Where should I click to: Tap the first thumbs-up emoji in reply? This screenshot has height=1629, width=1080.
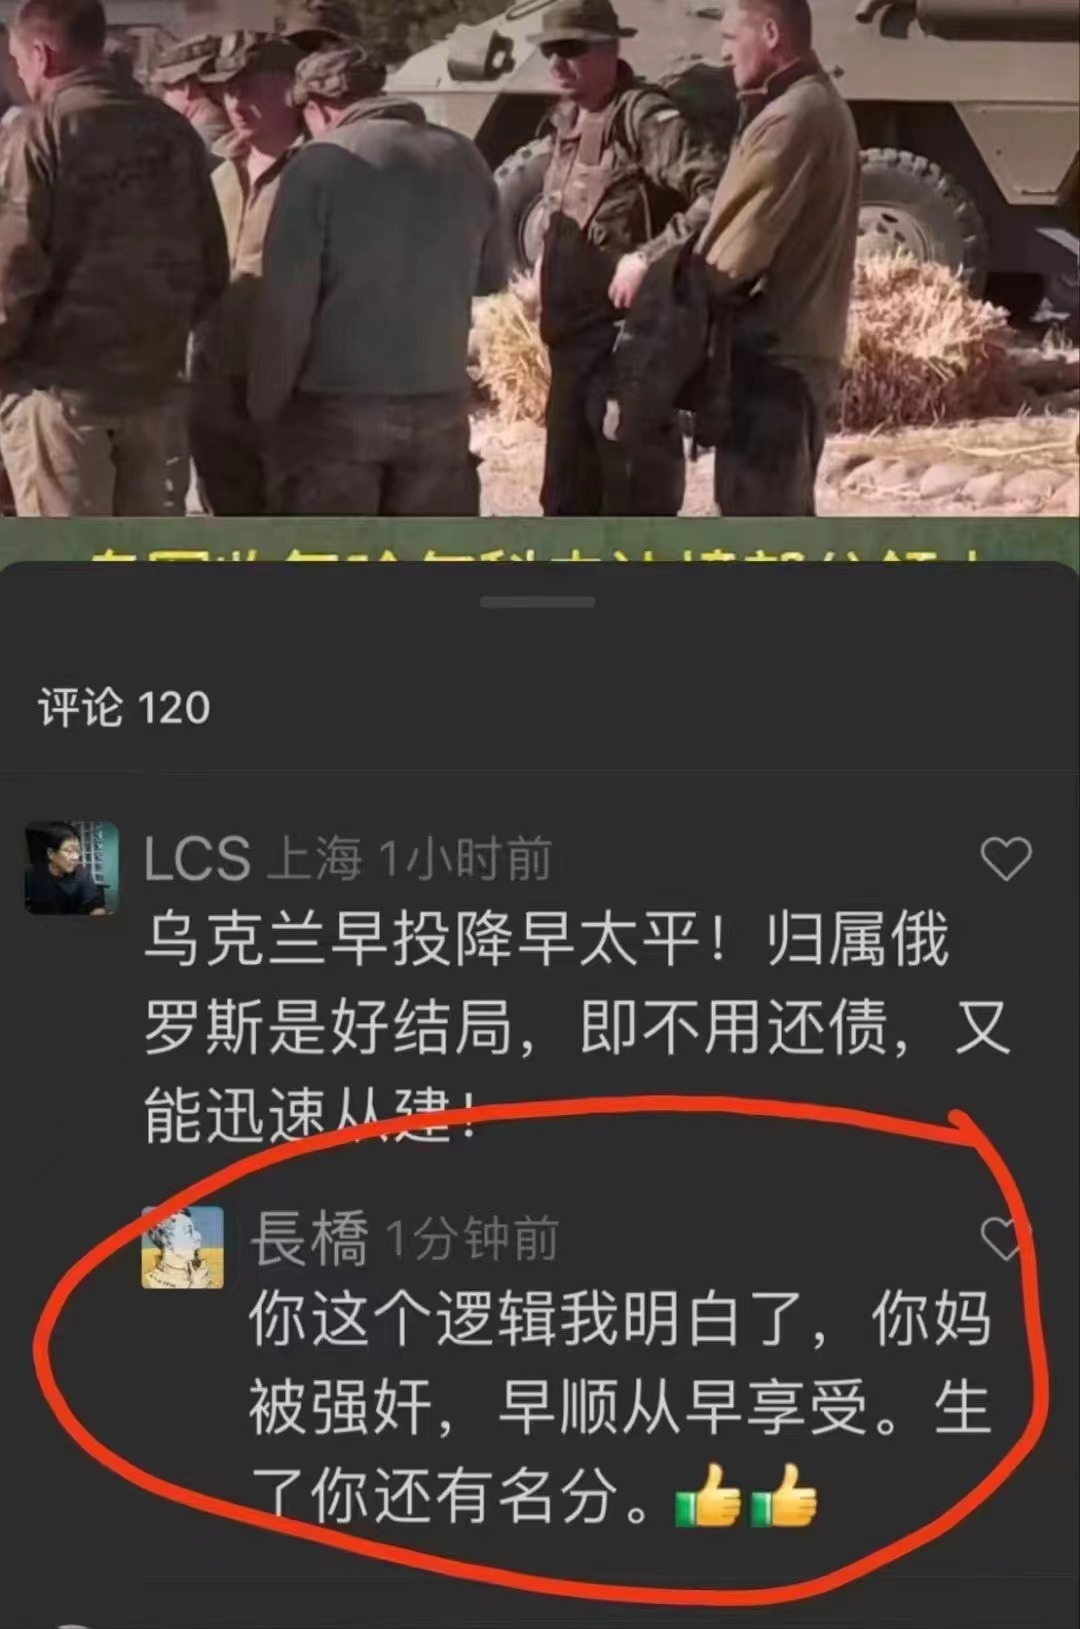[x=708, y=1496]
